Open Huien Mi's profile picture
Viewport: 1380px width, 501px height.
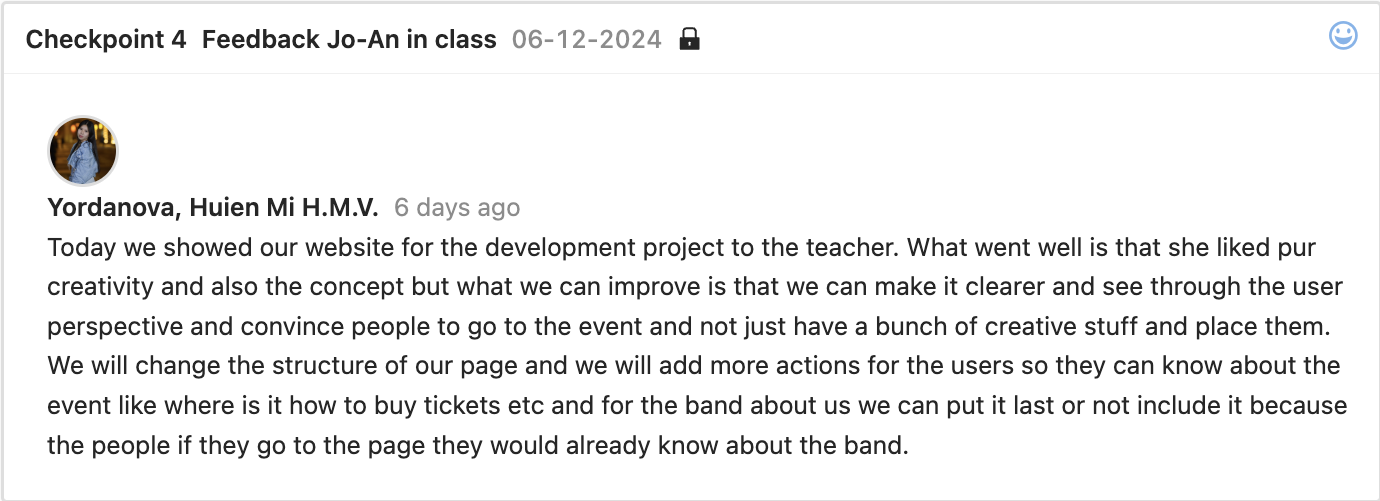[84, 151]
